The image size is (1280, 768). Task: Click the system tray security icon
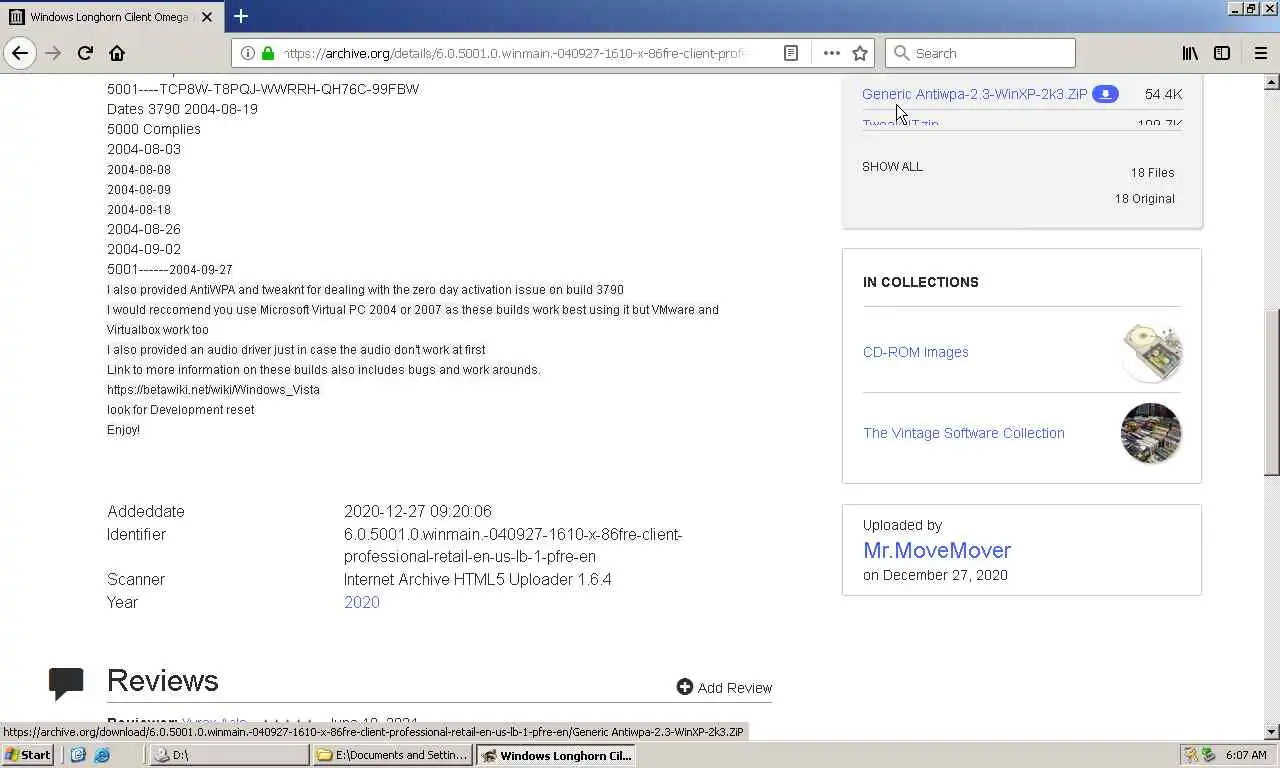(x=1190, y=755)
